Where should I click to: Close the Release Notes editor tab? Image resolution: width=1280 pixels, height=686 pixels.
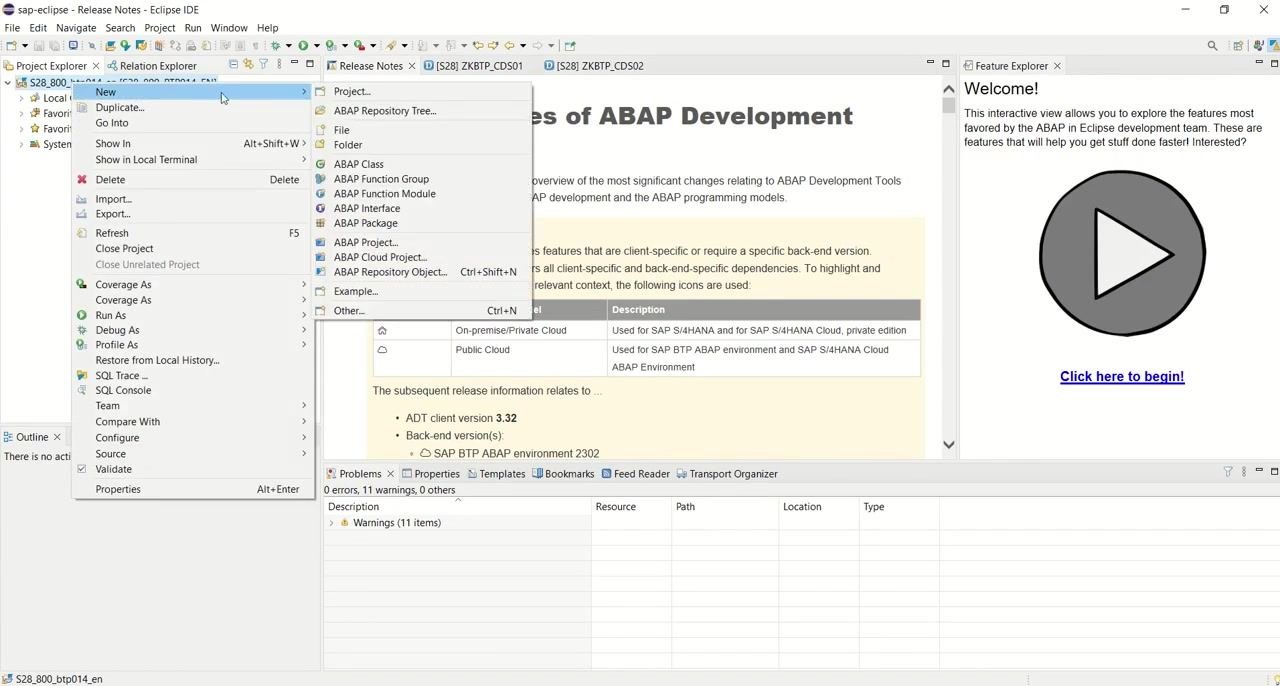click(x=412, y=66)
